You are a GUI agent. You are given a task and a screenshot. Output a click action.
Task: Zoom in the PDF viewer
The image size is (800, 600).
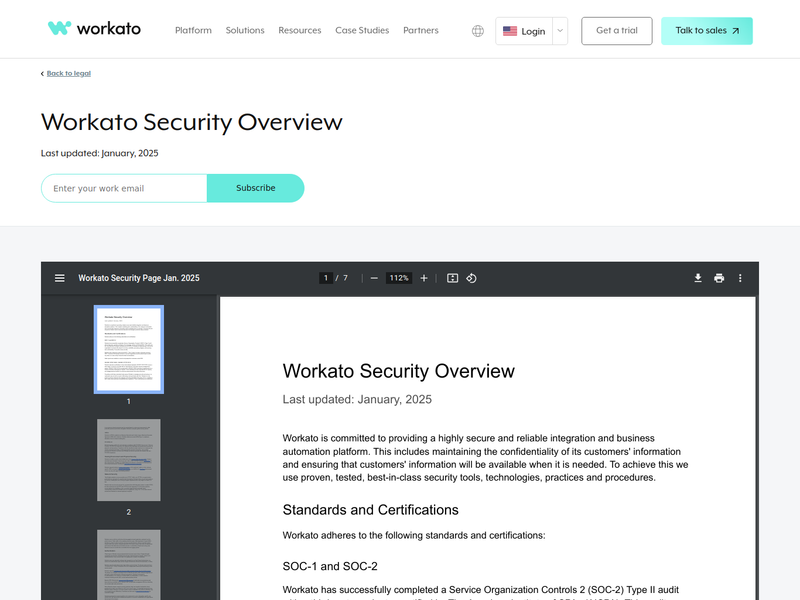pos(423,278)
